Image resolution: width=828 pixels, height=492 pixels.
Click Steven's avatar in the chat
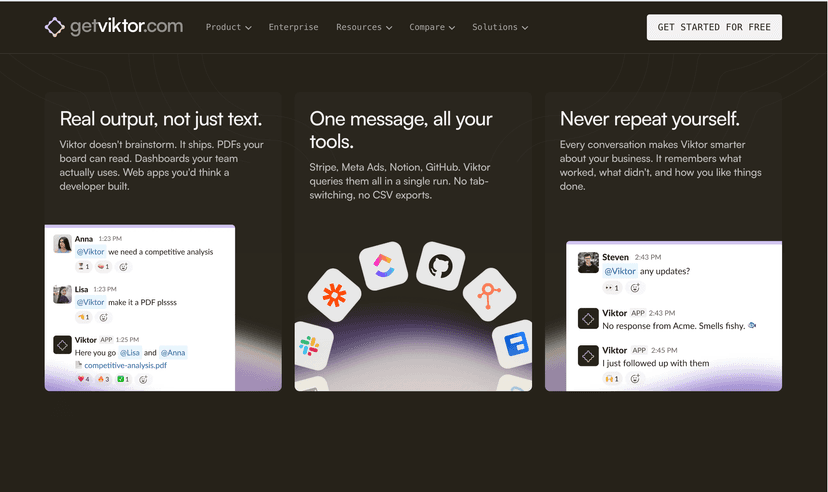click(588, 262)
